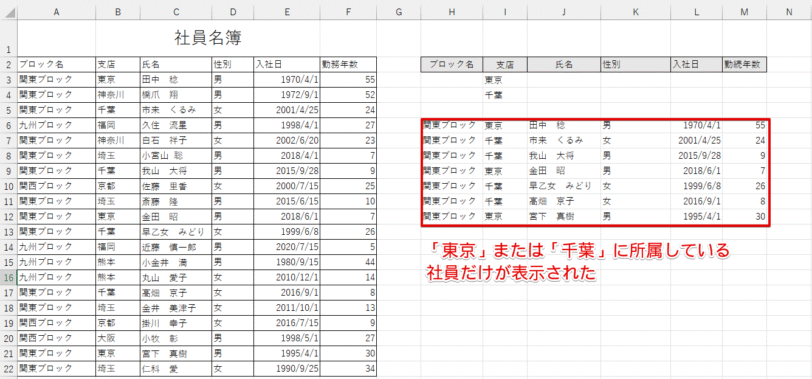
Task: Select the 大阪 branch cell
Action: tap(118, 338)
